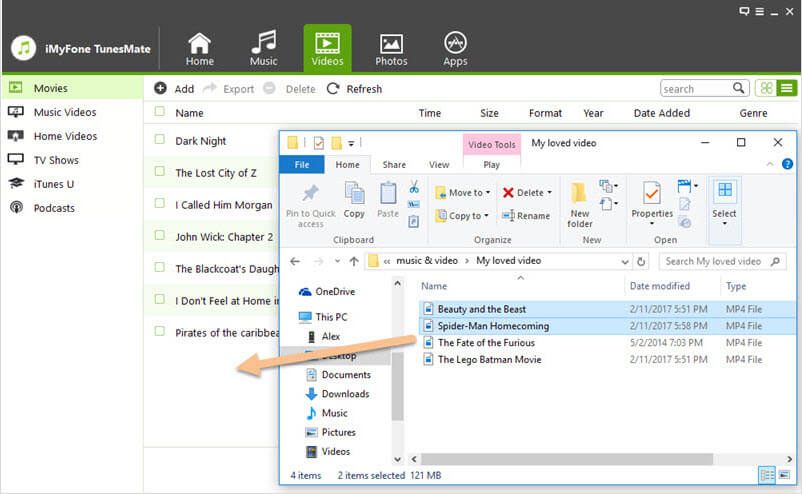This screenshot has width=802, height=494.
Task: Open Play tab under Video Tools
Action: [x=492, y=165]
